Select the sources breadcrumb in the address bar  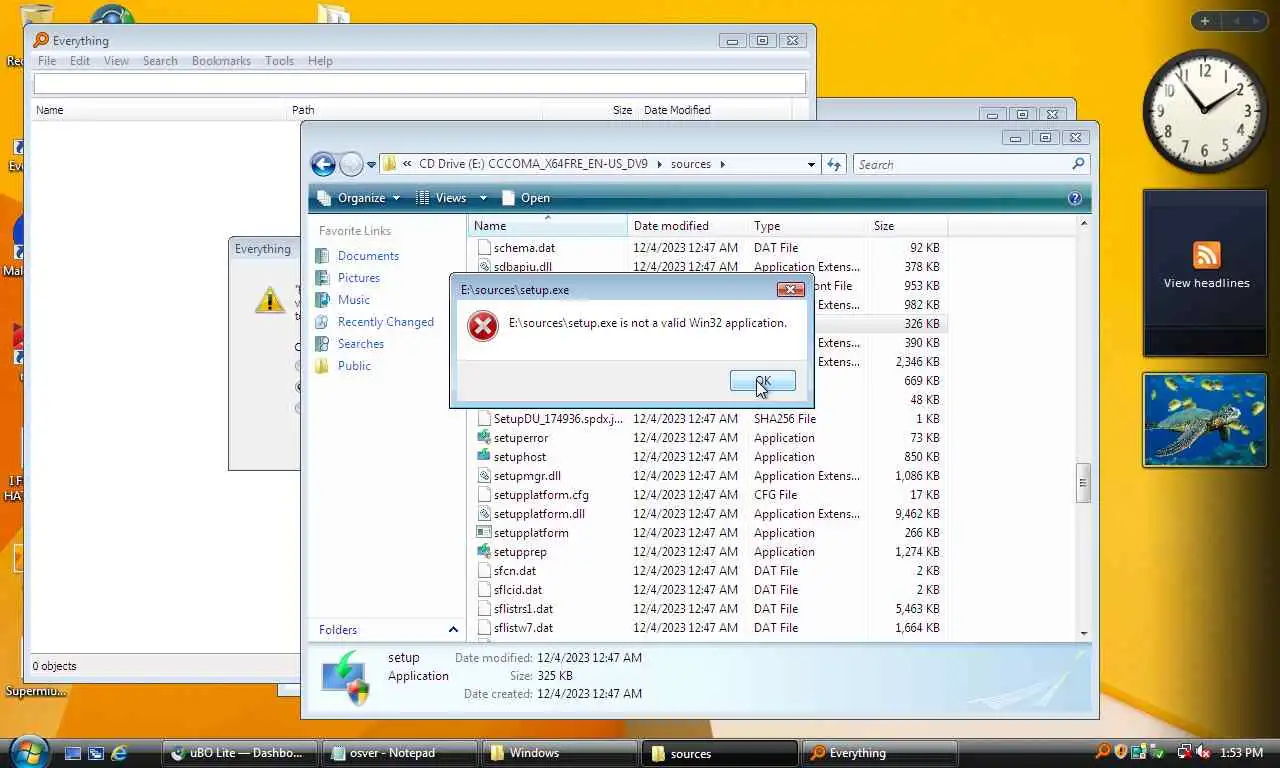691,164
